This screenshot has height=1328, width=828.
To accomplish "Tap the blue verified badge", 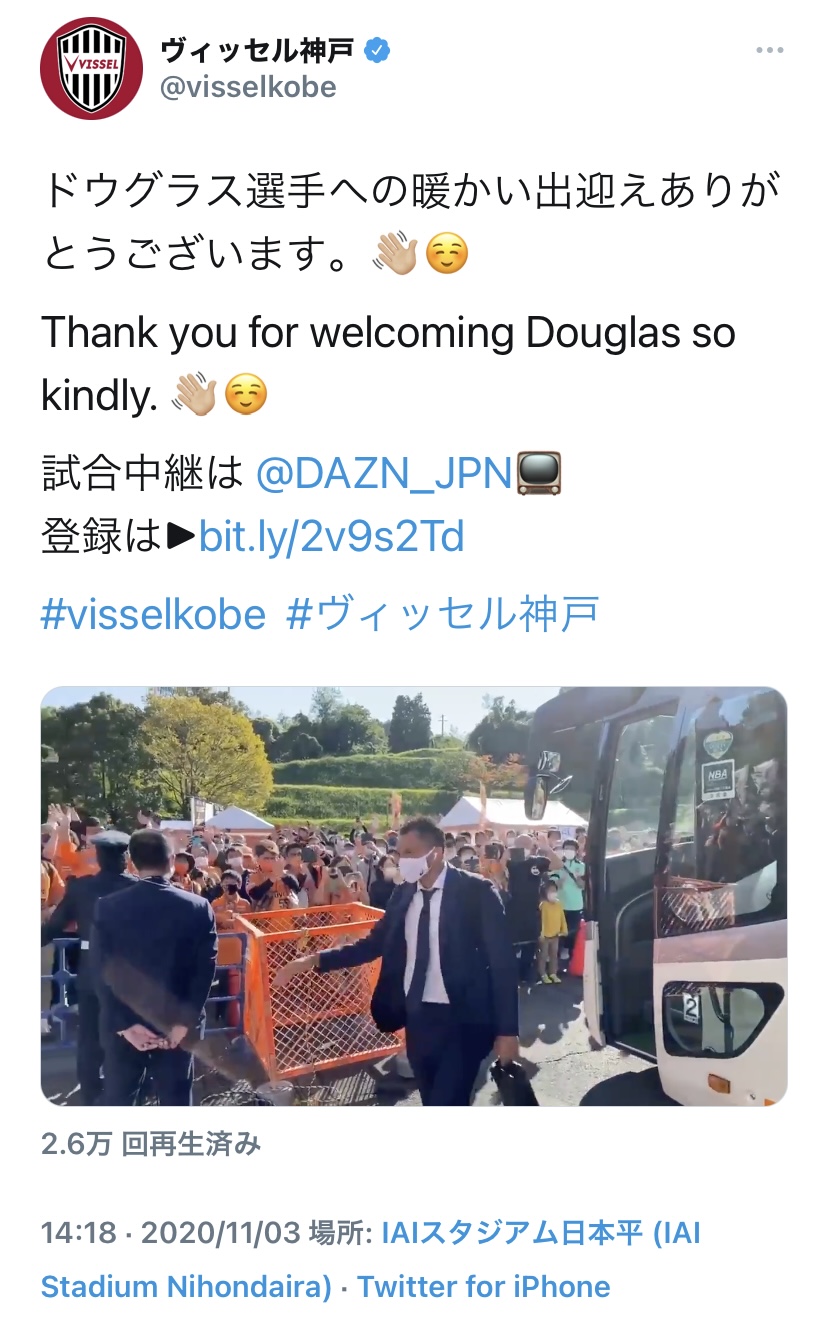I will 376,49.
